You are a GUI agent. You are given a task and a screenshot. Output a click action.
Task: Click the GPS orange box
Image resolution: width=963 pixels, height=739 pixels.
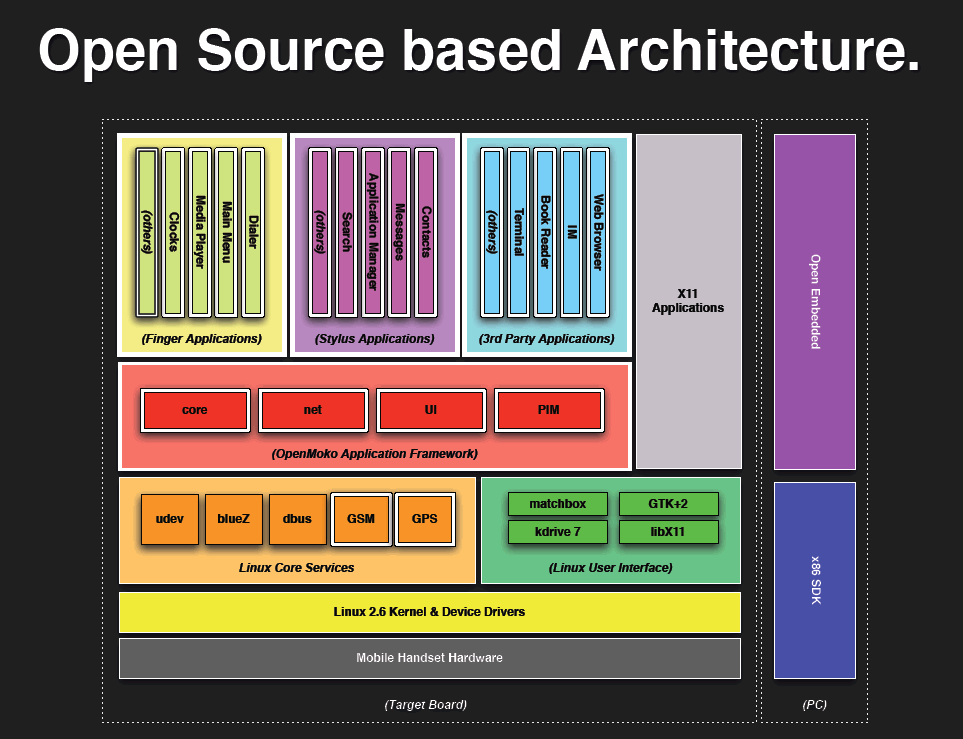(425, 519)
